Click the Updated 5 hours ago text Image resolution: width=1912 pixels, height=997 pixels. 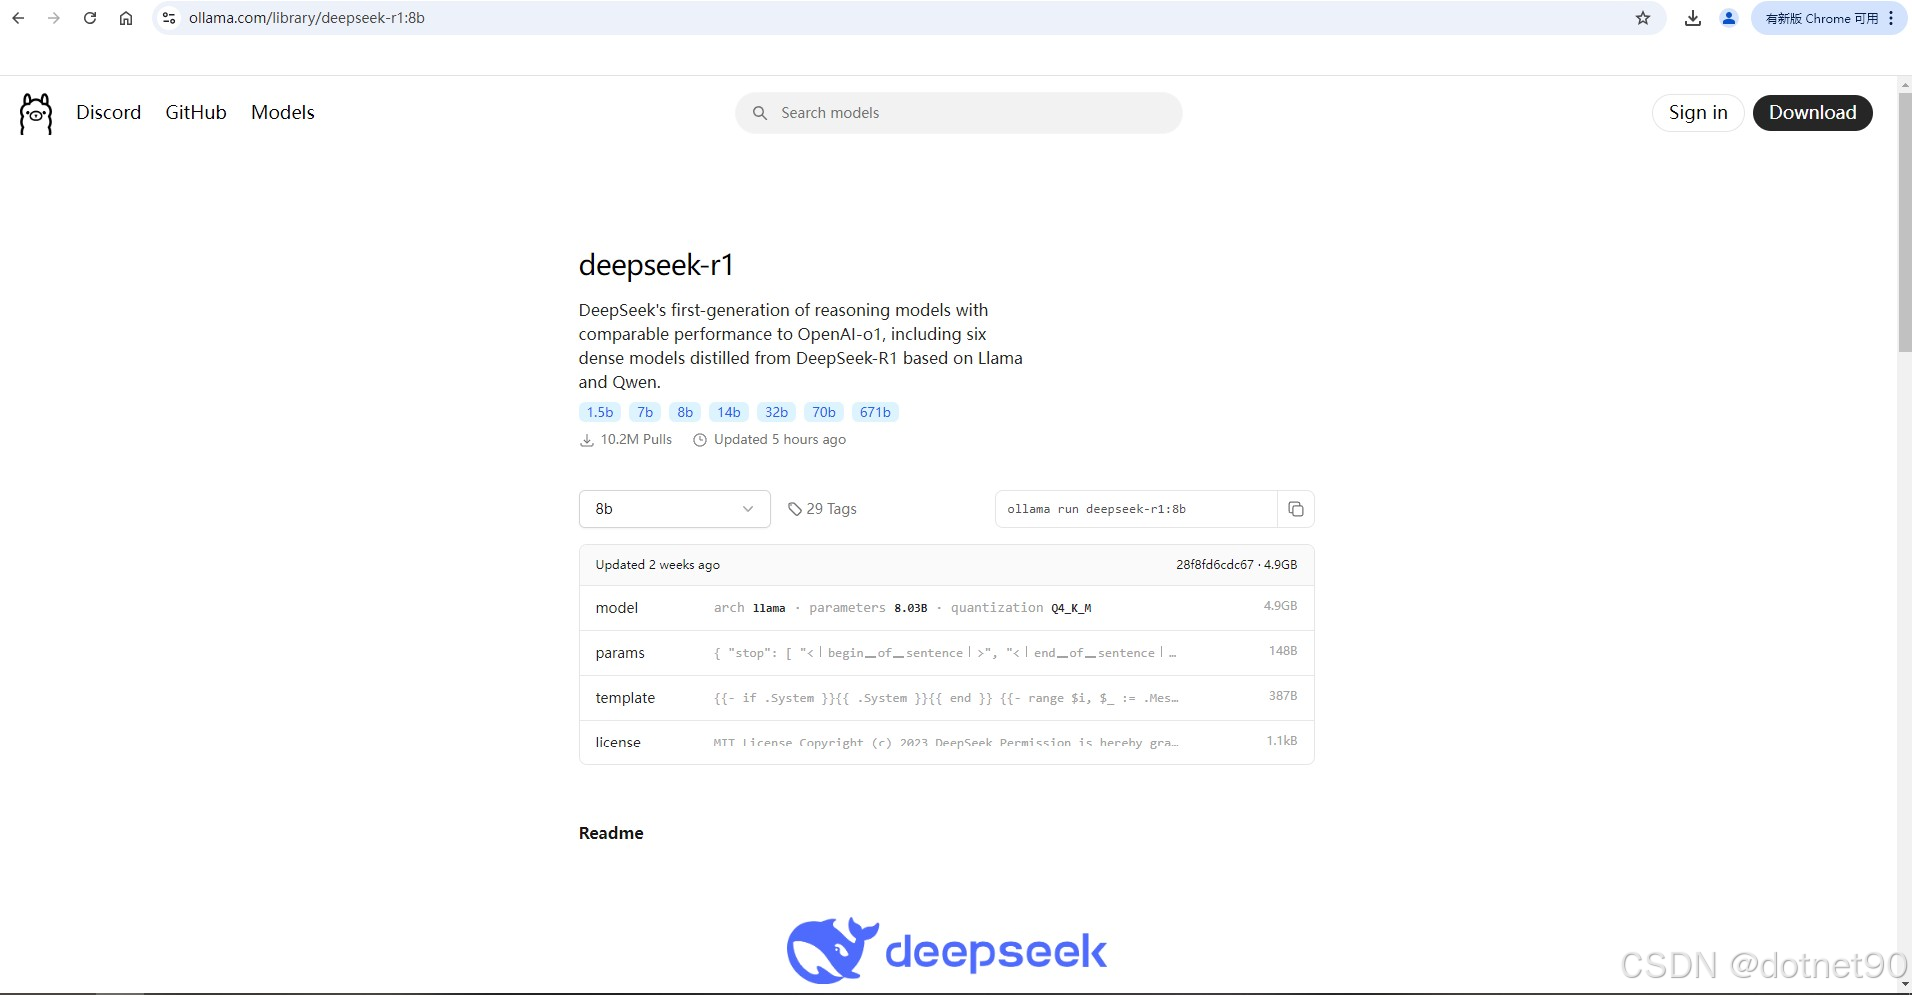(x=780, y=440)
